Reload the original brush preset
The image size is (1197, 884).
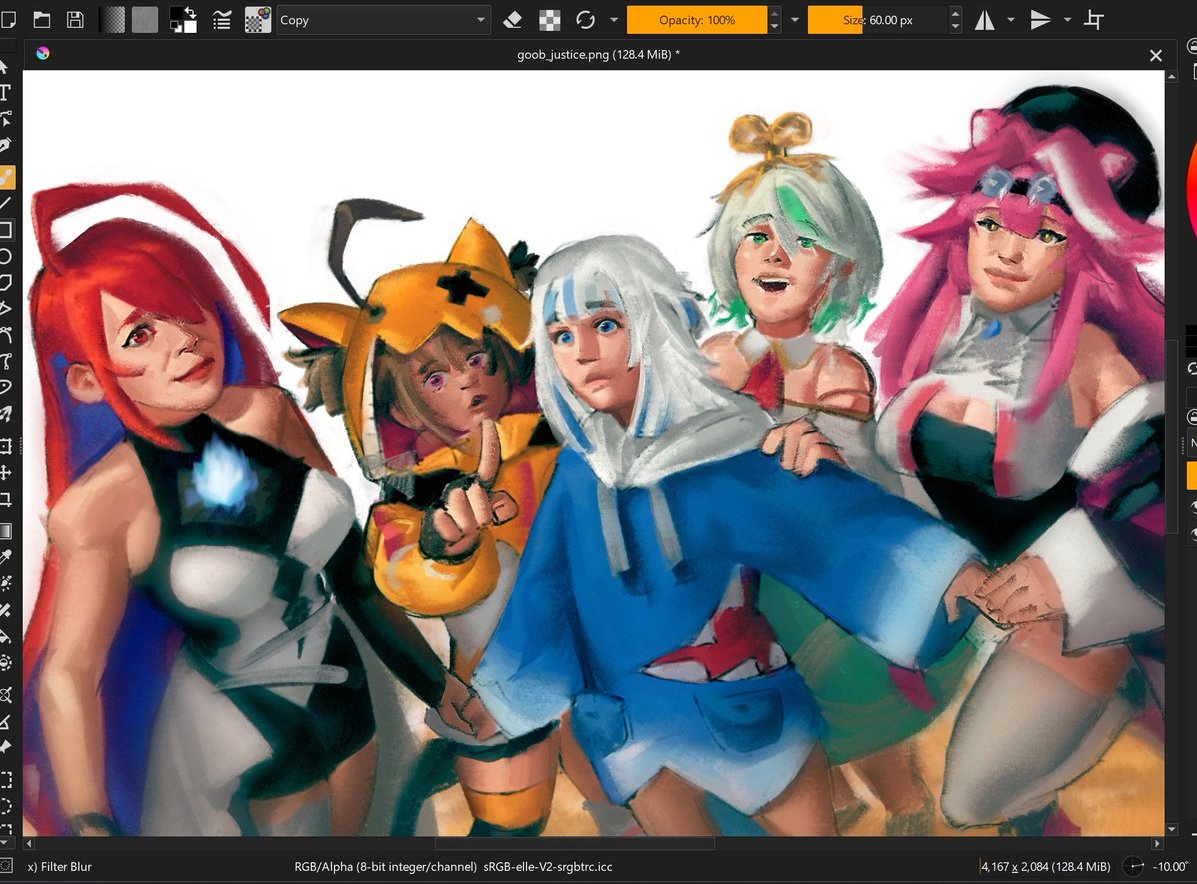[x=586, y=20]
